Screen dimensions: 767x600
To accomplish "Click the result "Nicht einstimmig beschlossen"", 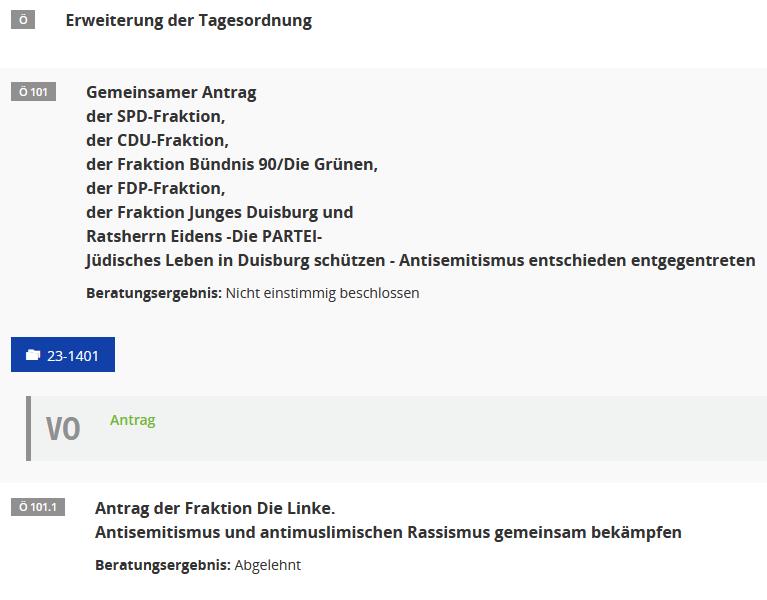I will coord(322,293).
